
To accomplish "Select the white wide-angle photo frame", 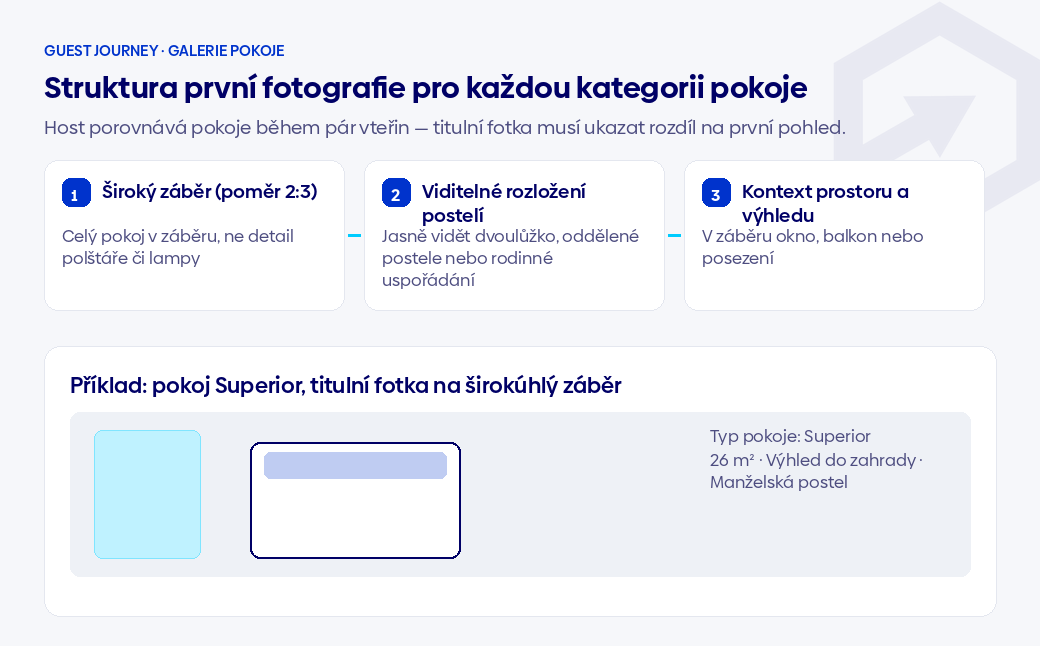I will [x=356, y=500].
